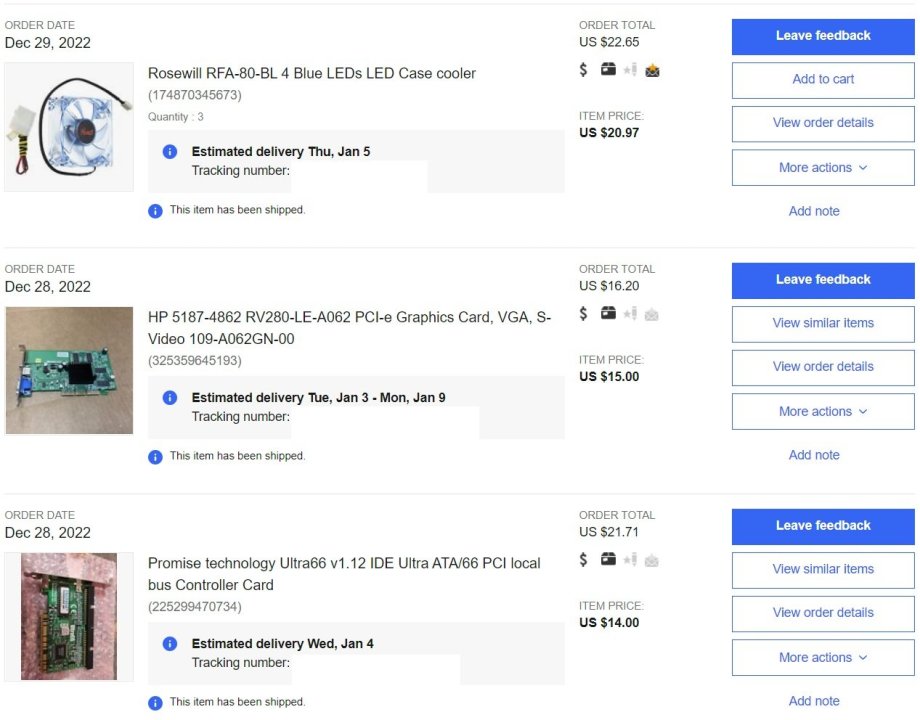Image resolution: width=920 pixels, height=720 pixels.
Task: Add note to the Promise controller card order
Action: pos(814,701)
